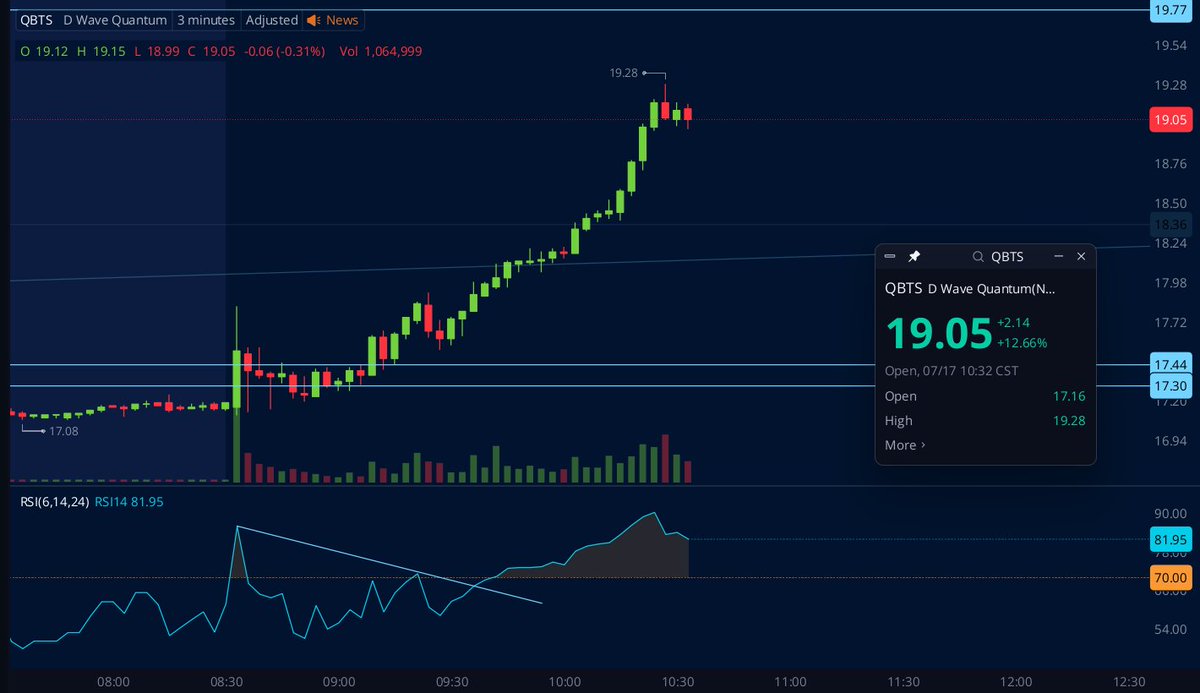The height and width of the screenshot is (693, 1200).
Task: Click D Wave Quantum name in chart header
Action: 114,20
